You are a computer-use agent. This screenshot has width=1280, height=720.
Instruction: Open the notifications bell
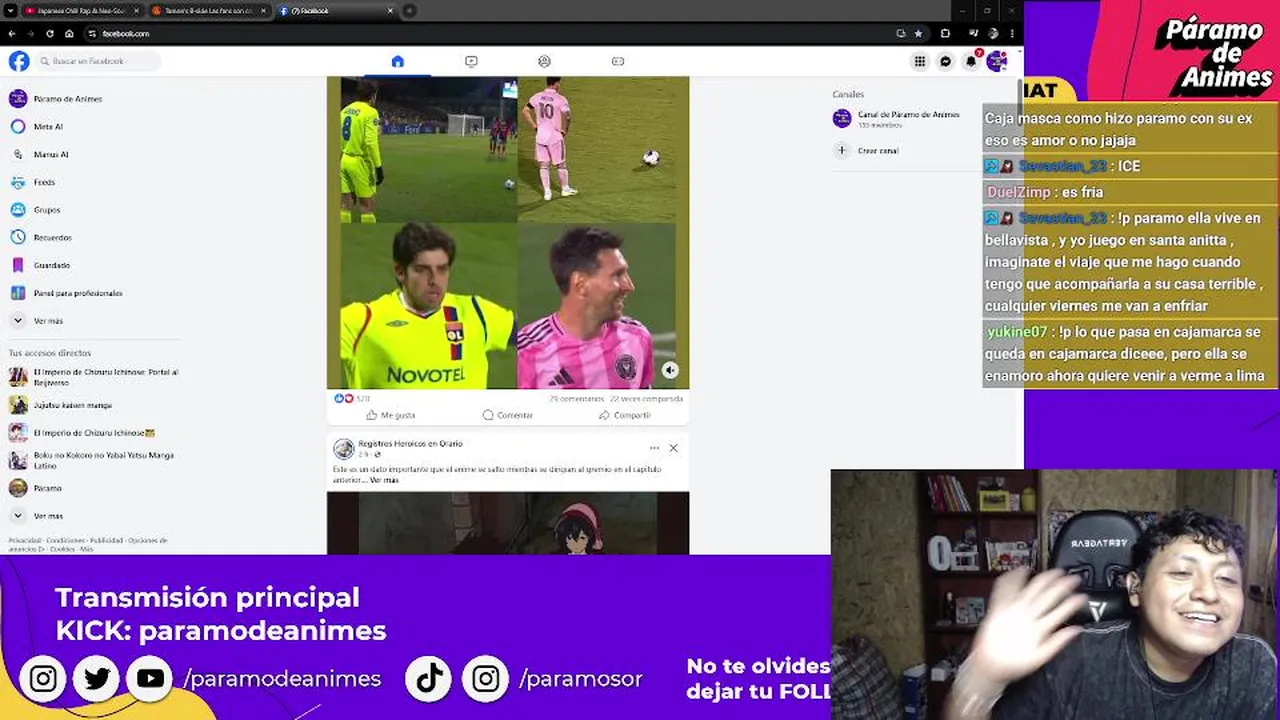pyautogui.click(x=971, y=61)
